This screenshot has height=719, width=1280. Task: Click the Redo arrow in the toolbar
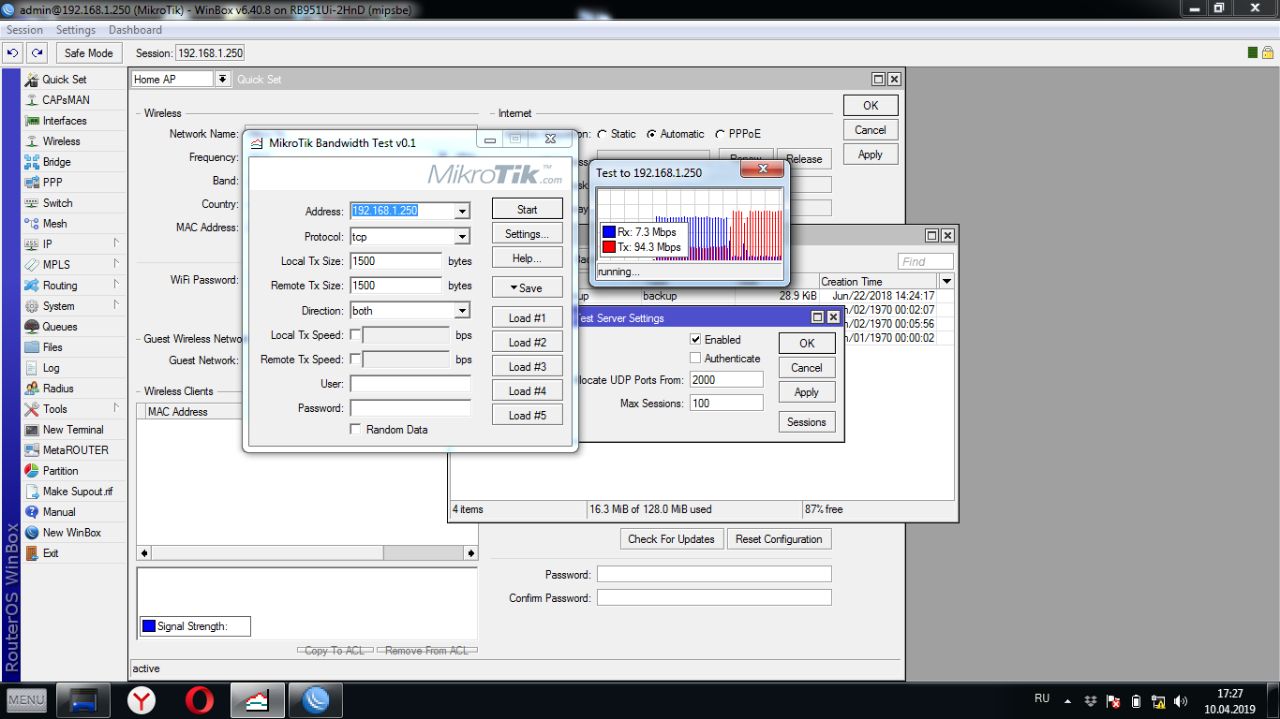37,53
